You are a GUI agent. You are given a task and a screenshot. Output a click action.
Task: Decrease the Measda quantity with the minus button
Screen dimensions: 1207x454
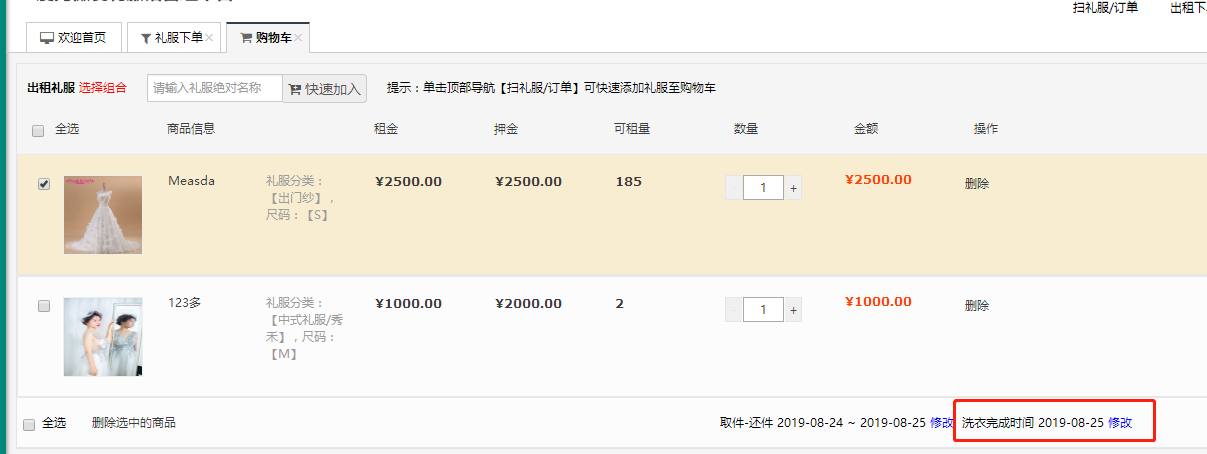tap(734, 187)
